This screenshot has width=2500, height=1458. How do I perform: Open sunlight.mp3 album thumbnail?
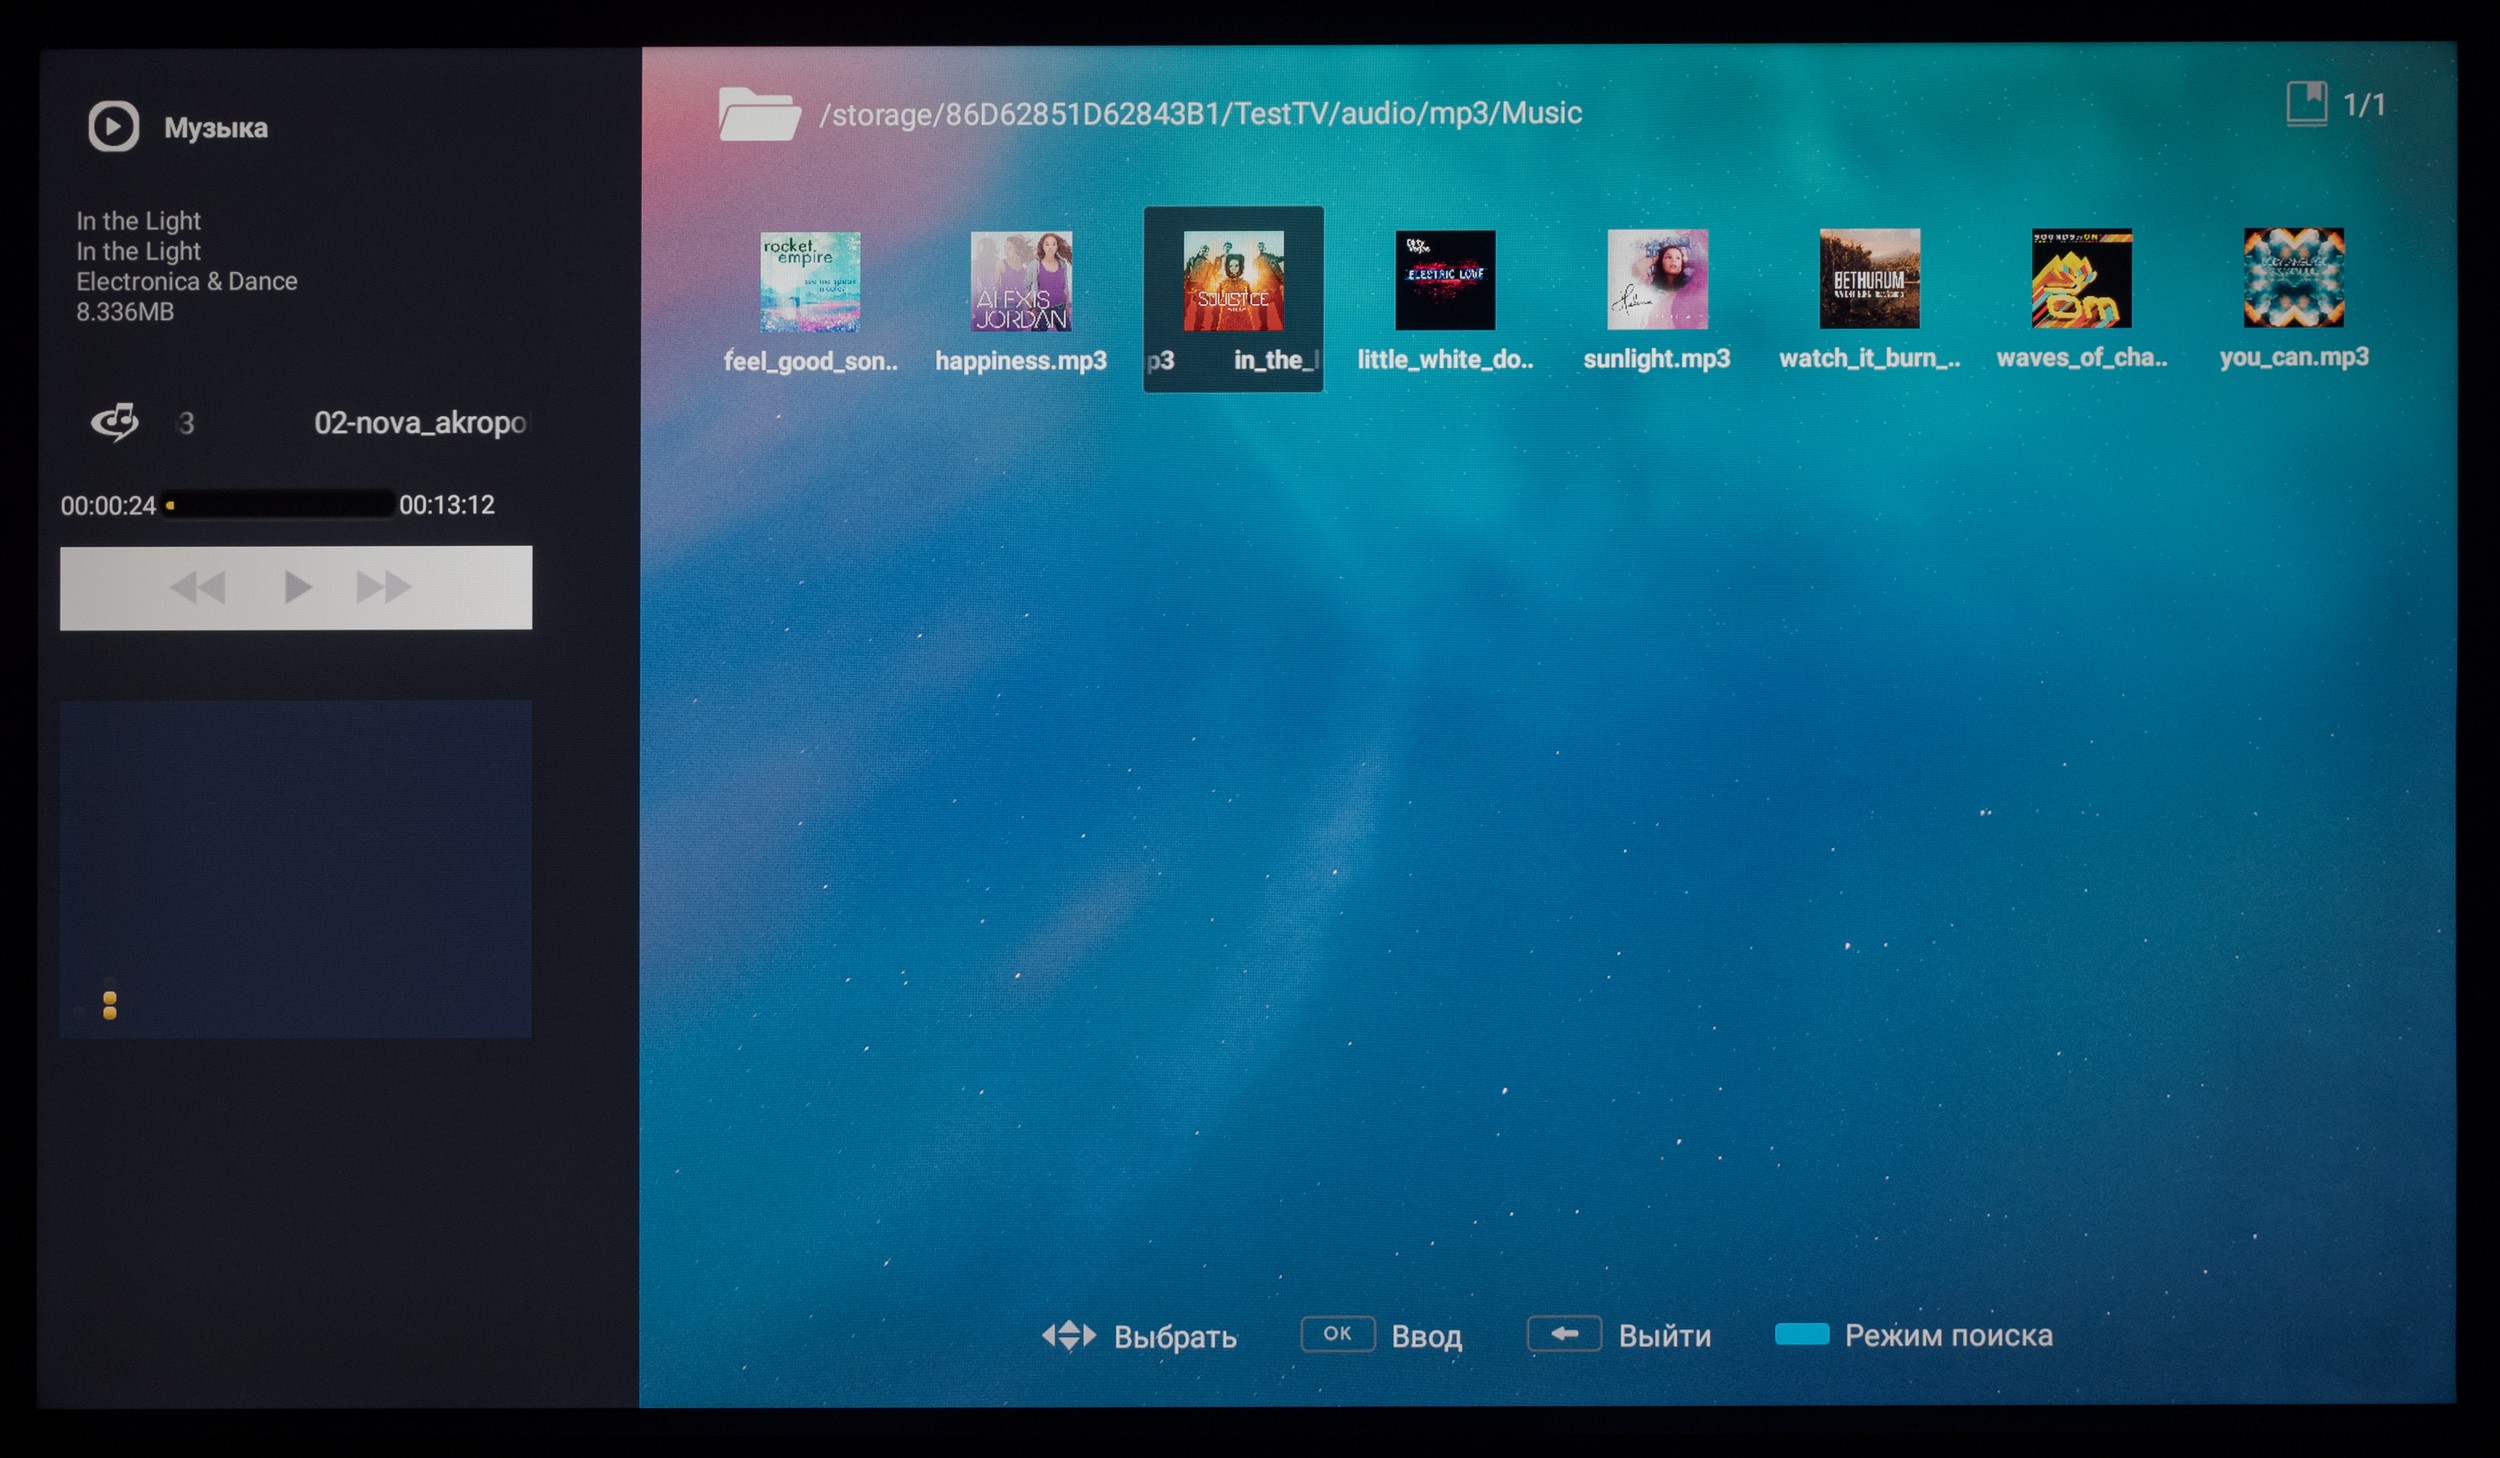point(1657,279)
